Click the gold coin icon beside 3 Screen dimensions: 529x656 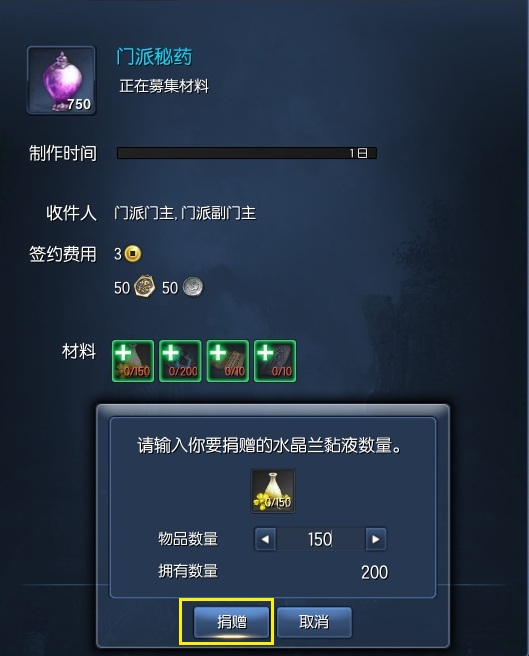click(x=133, y=254)
